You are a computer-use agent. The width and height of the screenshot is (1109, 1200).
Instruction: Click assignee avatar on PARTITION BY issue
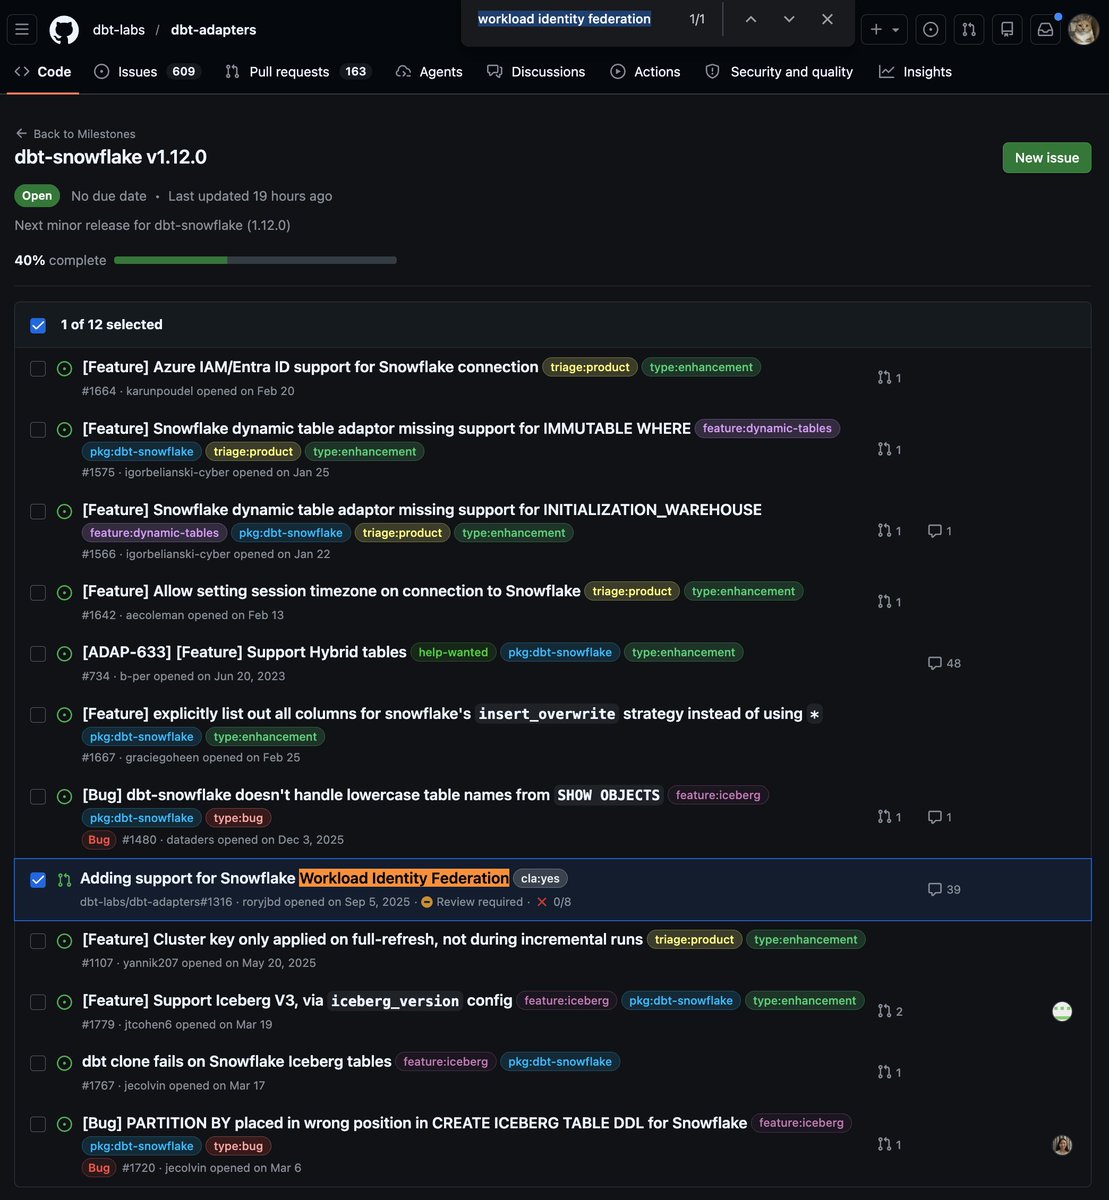[1062, 1145]
